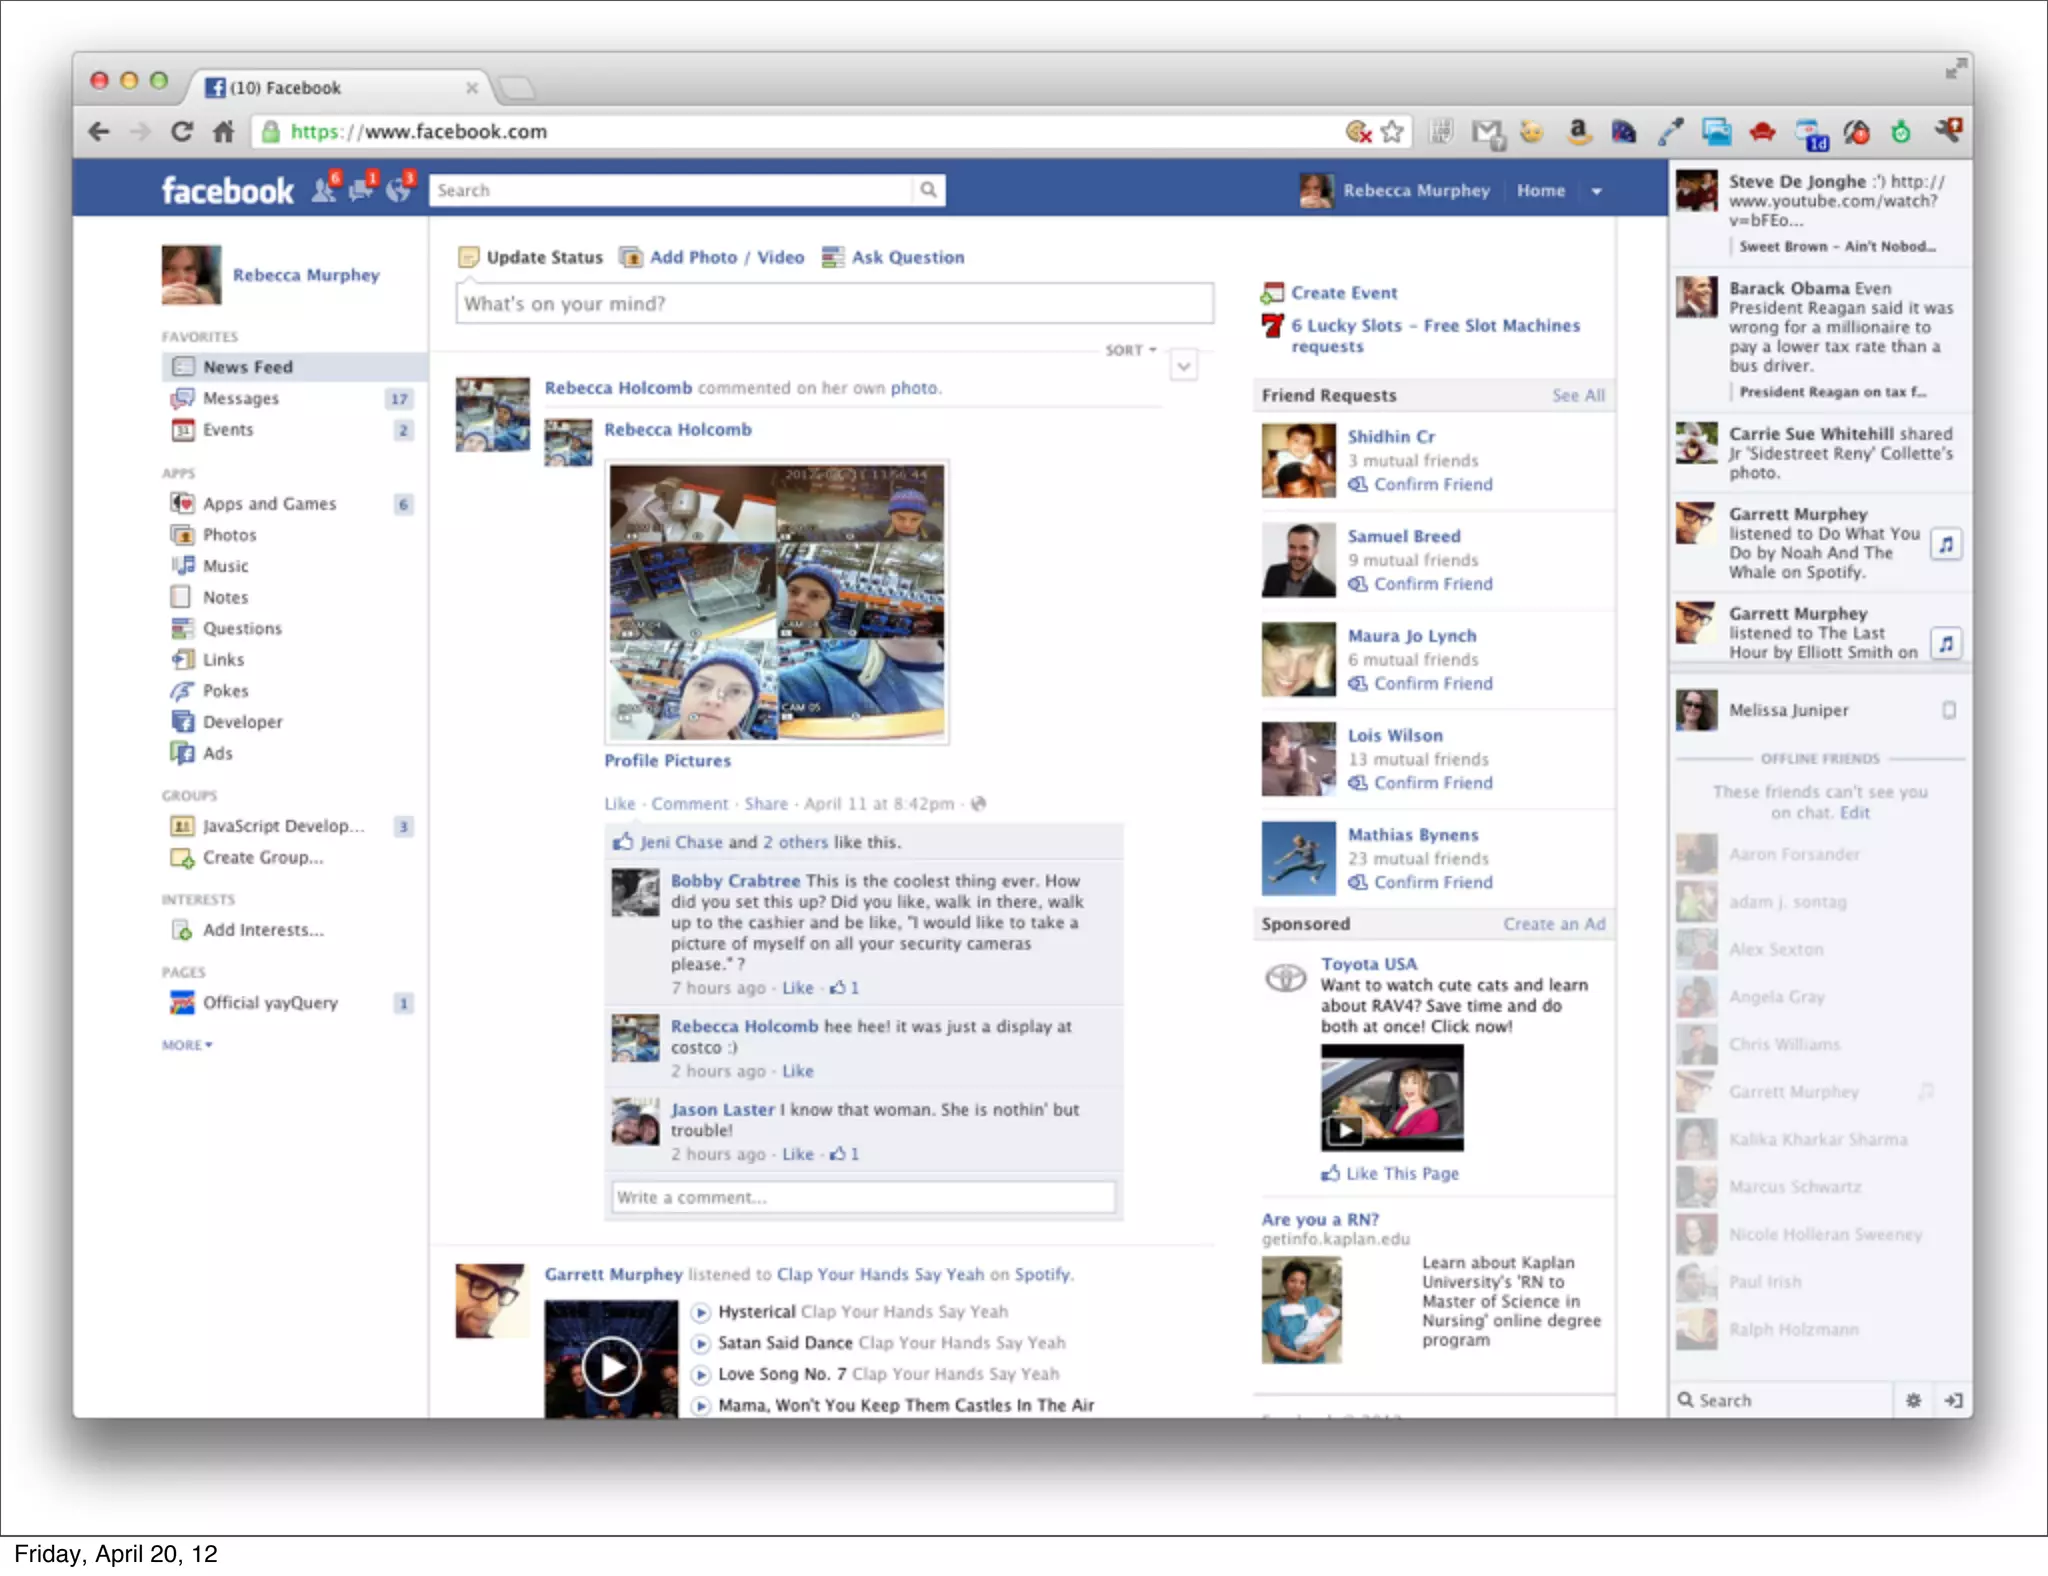This screenshot has width=2048, height=1576.
Task: Select Add Photo / Video tab
Action: (726, 257)
